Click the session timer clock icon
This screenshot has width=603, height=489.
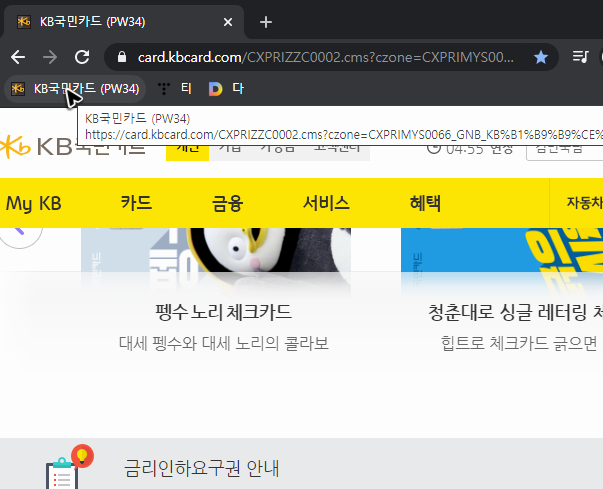pos(434,148)
